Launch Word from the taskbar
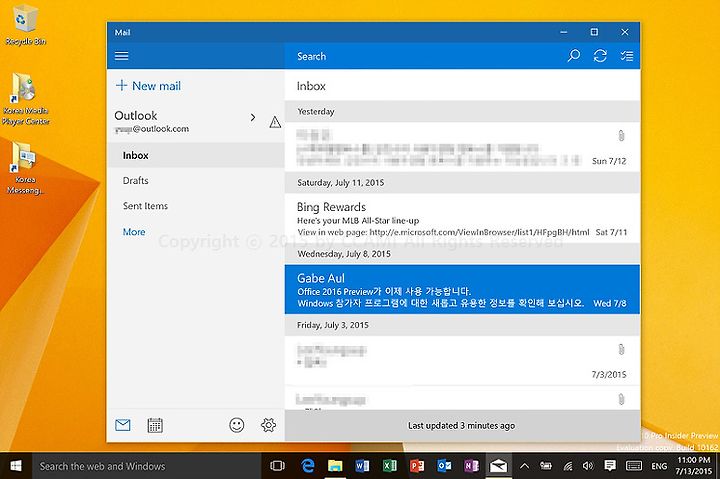Image resolution: width=720 pixels, height=479 pixels. point(362,466)
